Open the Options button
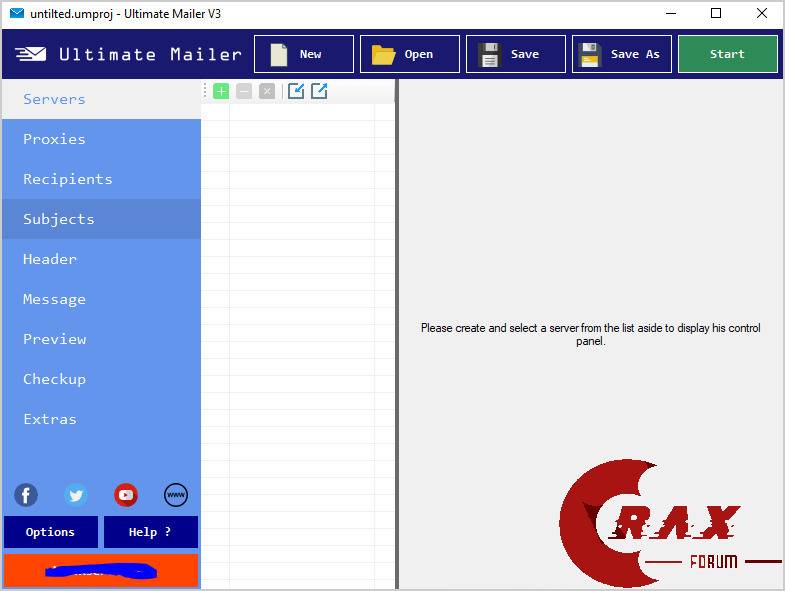Viewport: 785px width, 591px height. tap(51, 532)
